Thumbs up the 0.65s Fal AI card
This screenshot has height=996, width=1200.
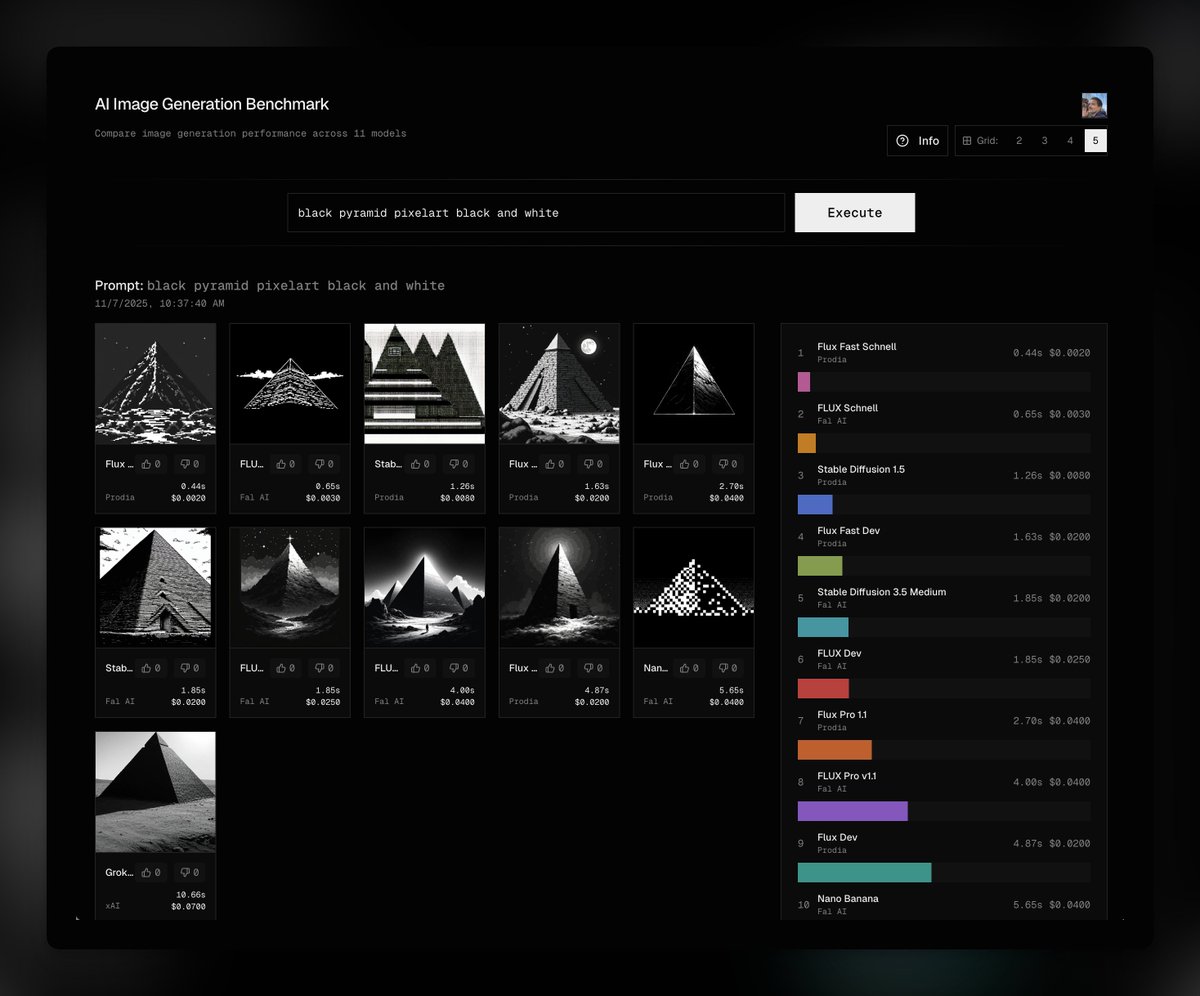pyautogui.click(x=287, y=464)
